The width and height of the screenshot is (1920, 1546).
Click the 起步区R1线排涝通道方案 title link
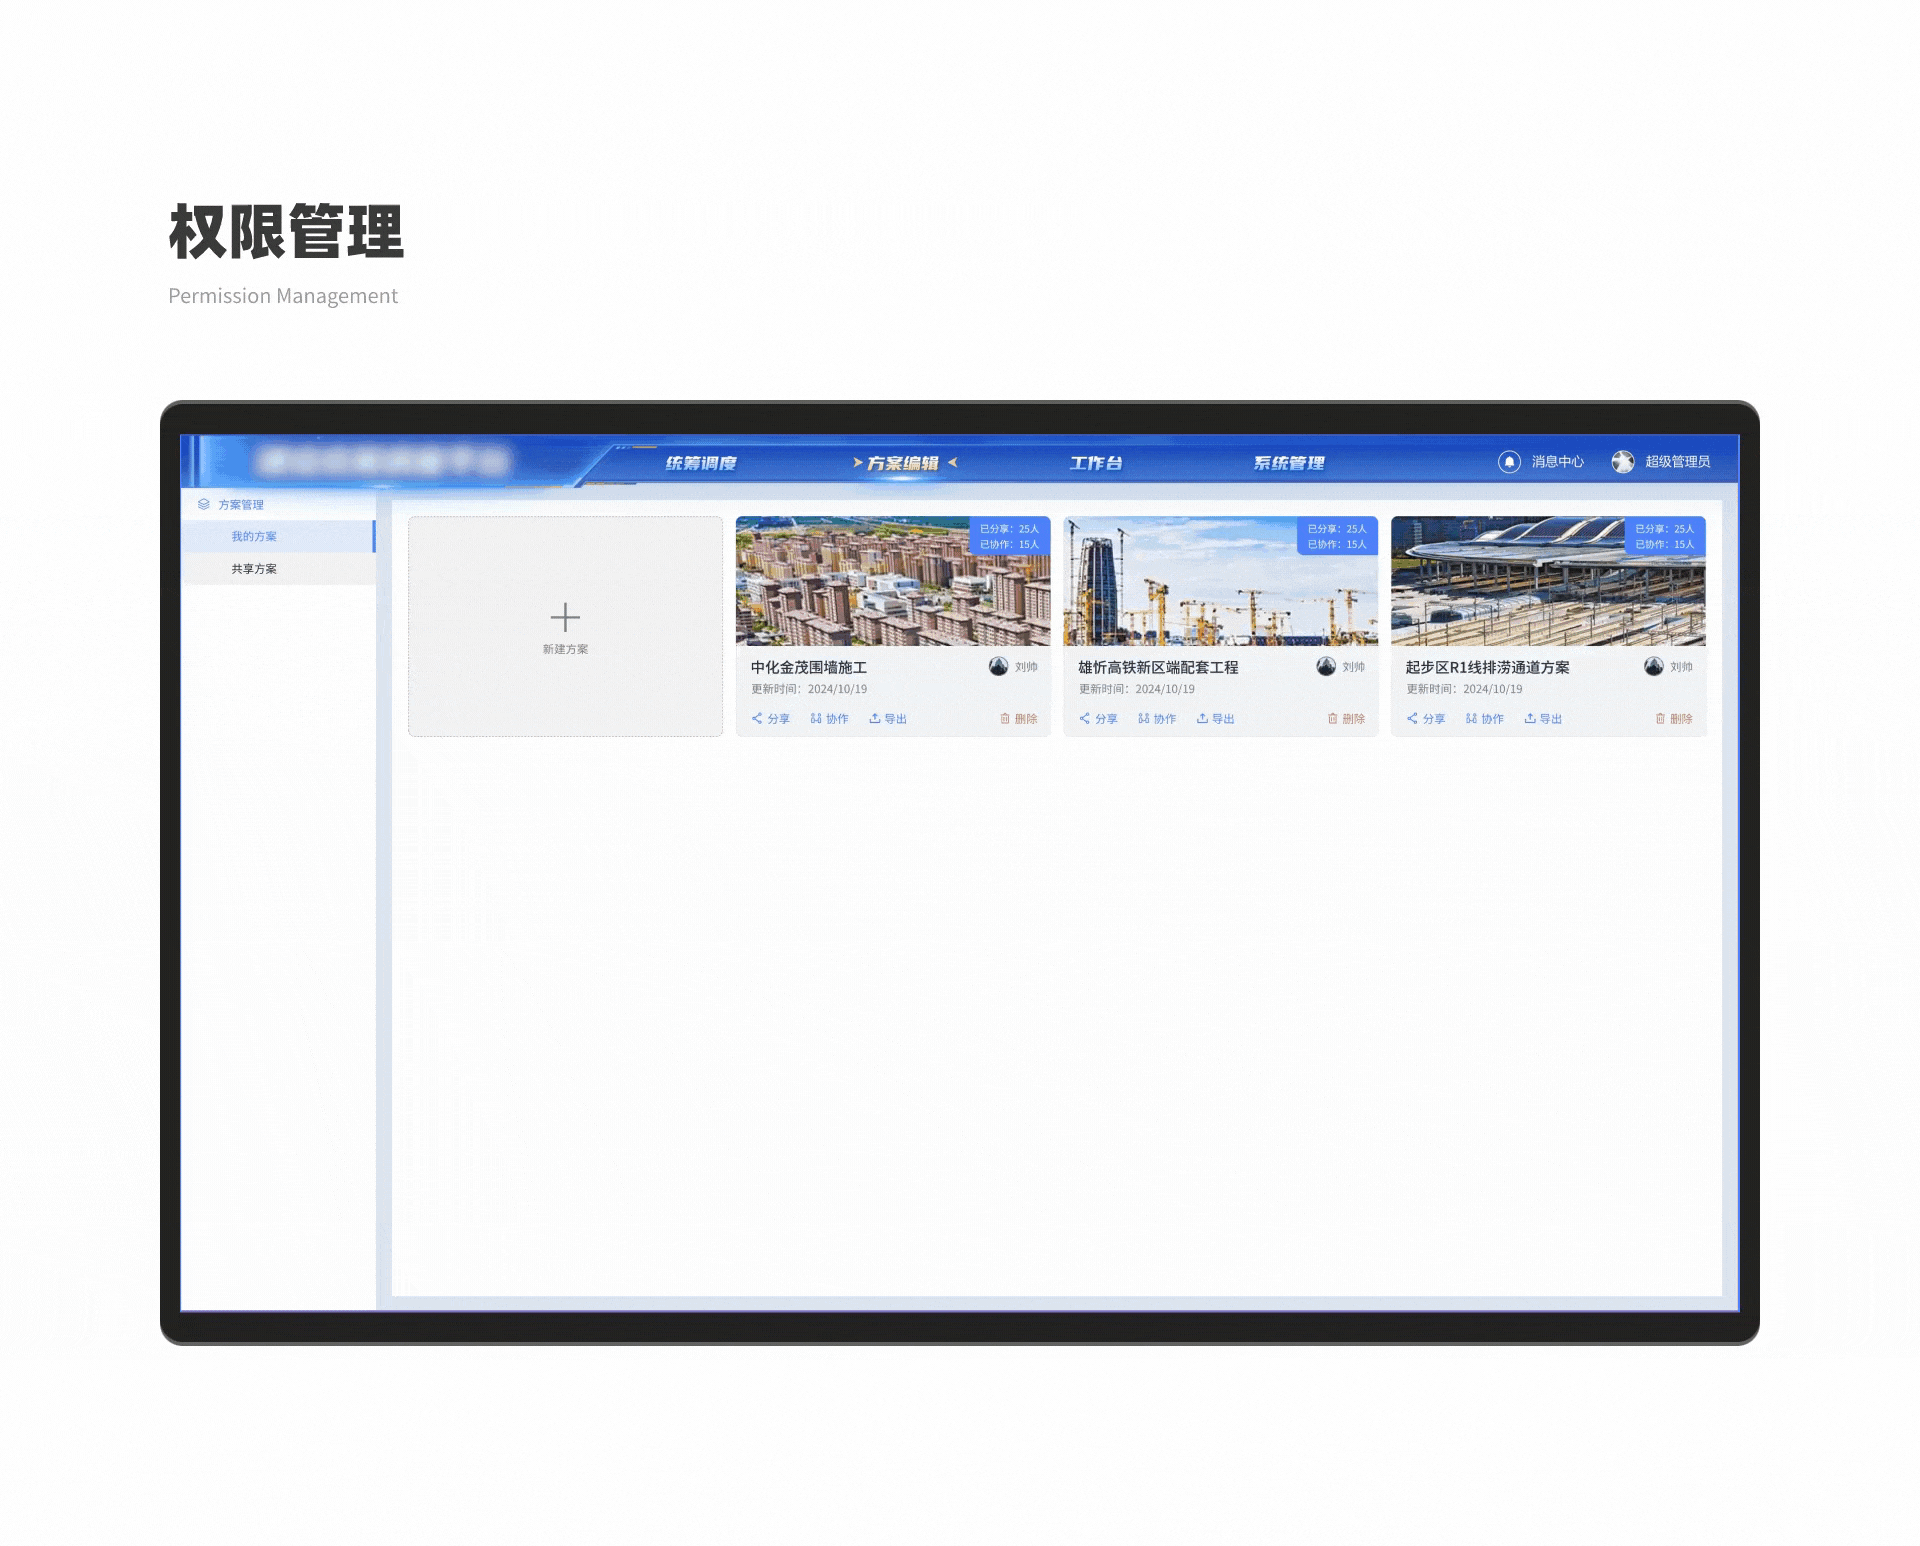click(1487, 668)
